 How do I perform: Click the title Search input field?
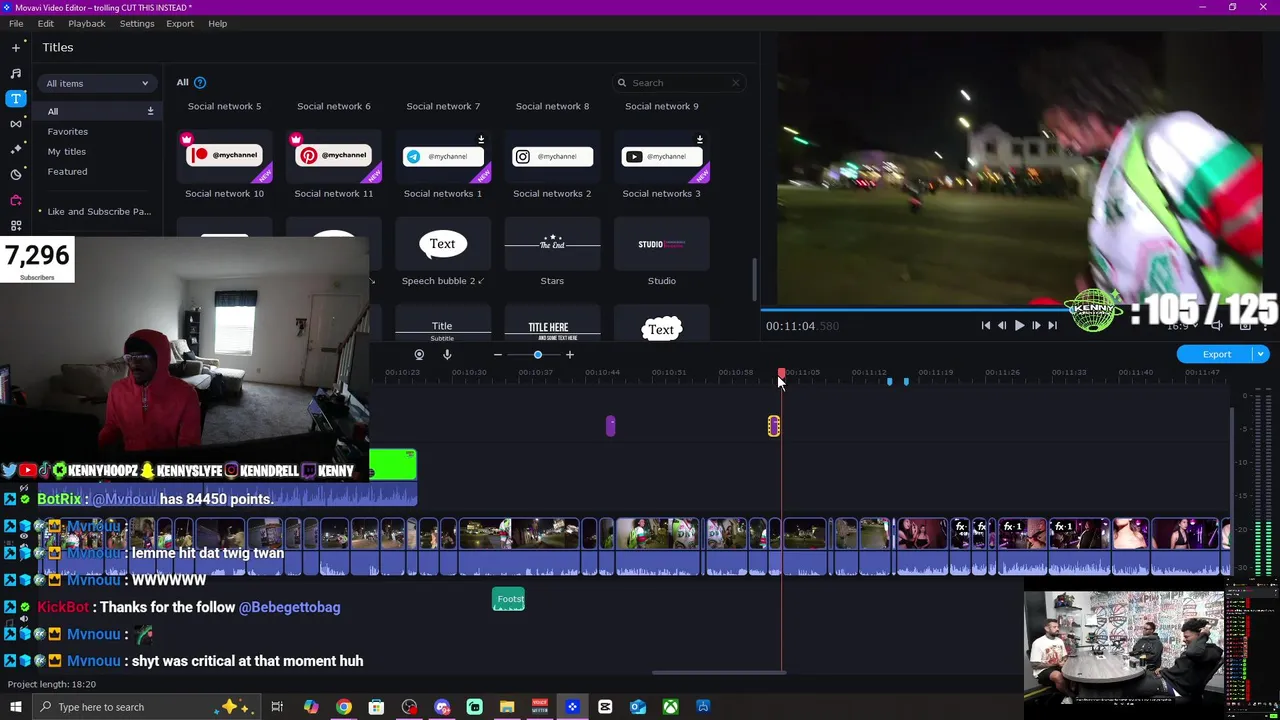click(680, 83)
